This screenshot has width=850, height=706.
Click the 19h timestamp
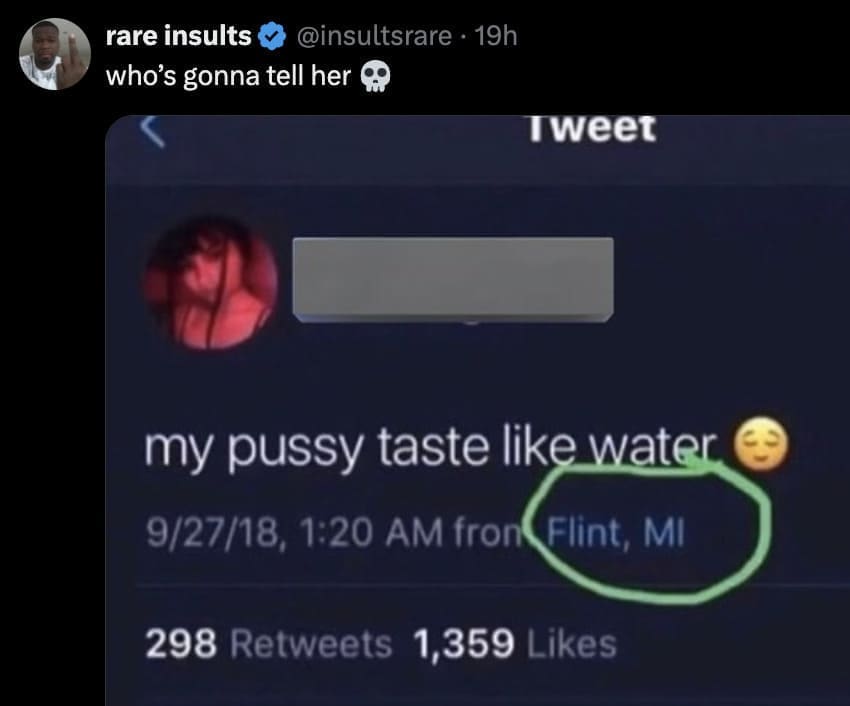(497, 38)
